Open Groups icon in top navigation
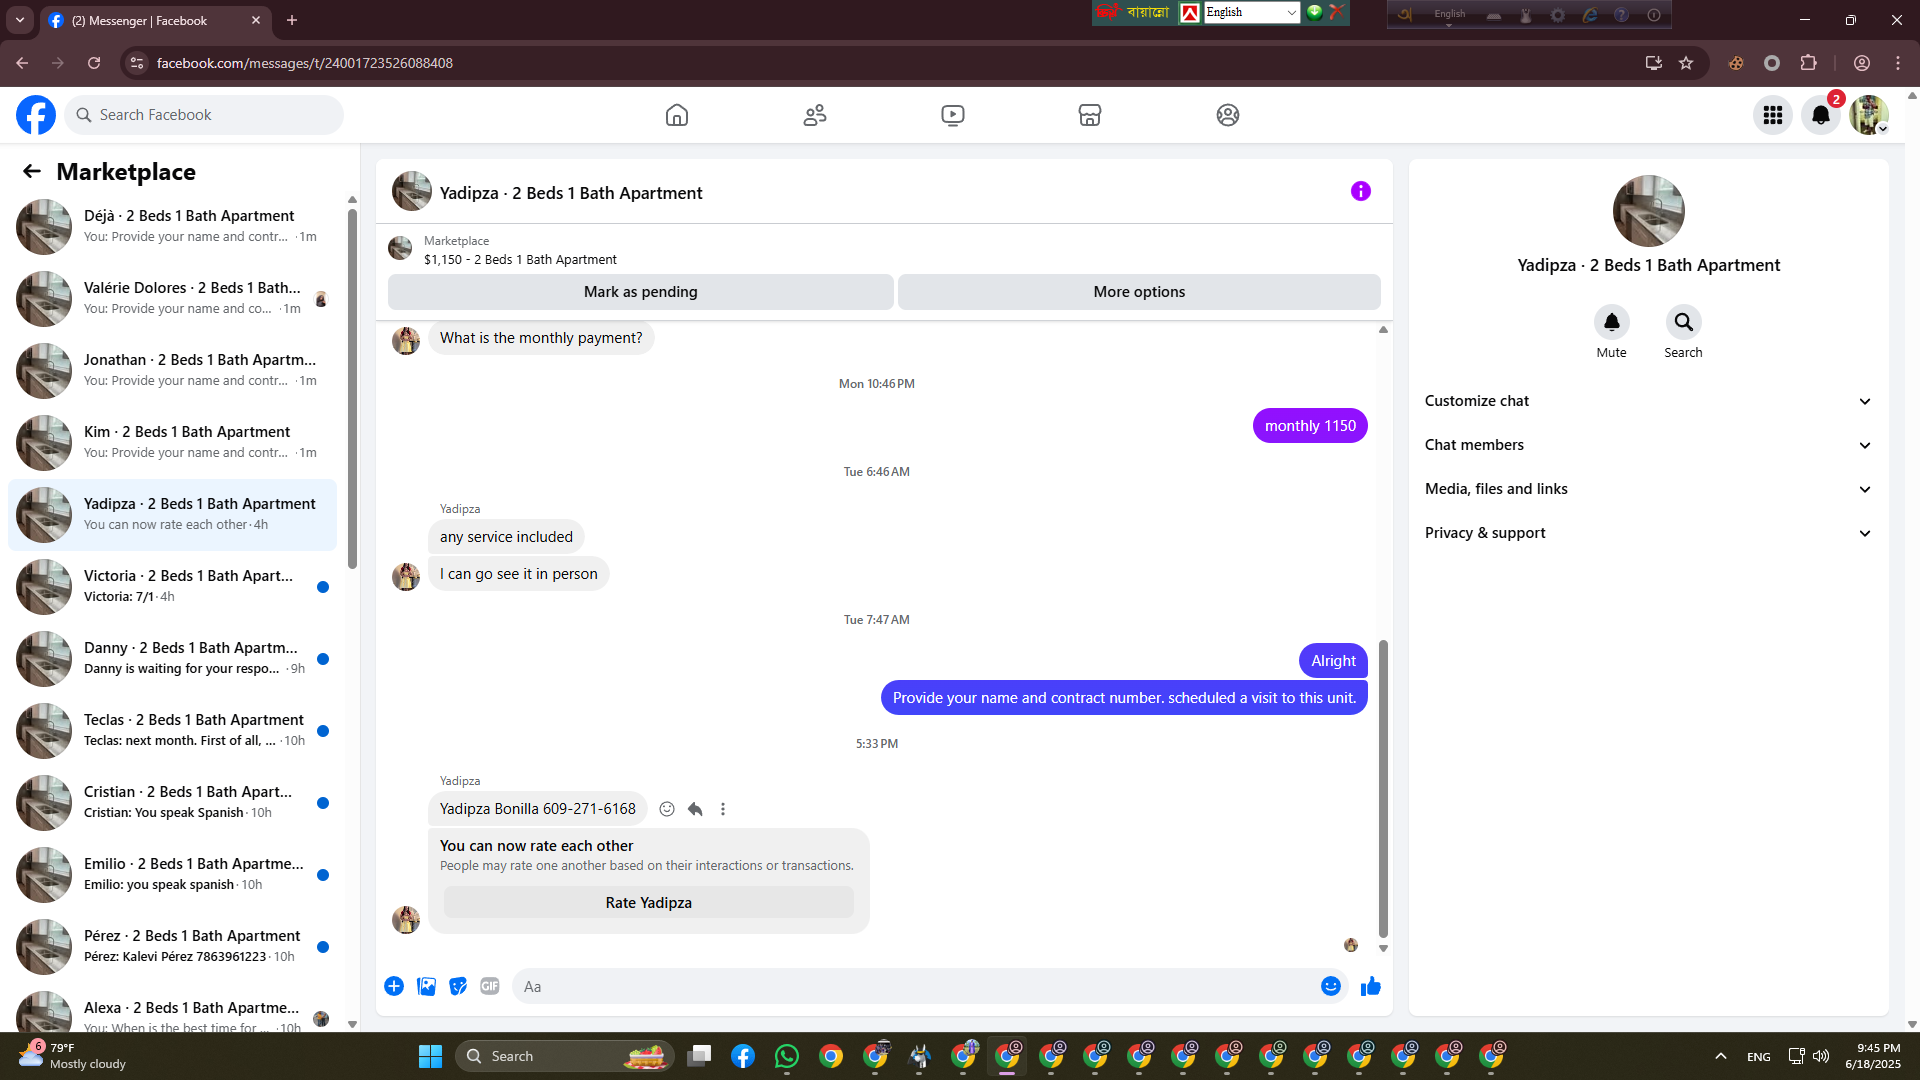 coord(1228,115)
